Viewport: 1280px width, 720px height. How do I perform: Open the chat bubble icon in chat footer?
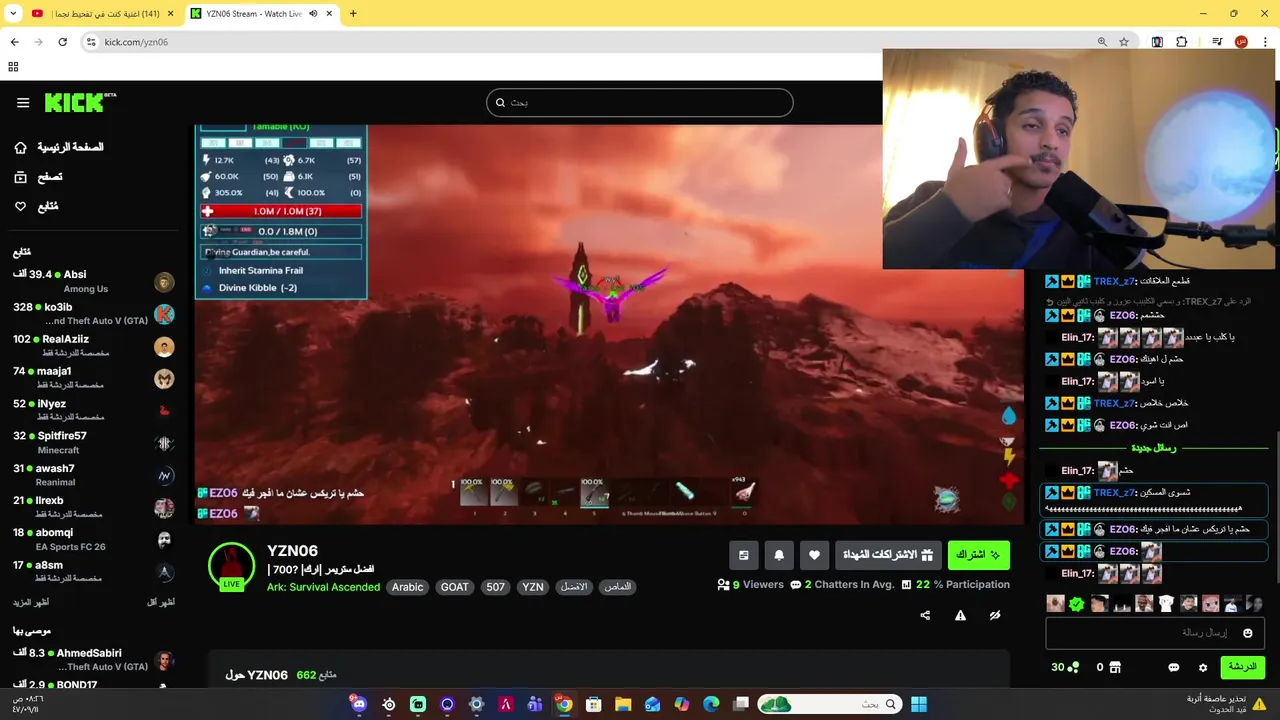pos(1173,667)
